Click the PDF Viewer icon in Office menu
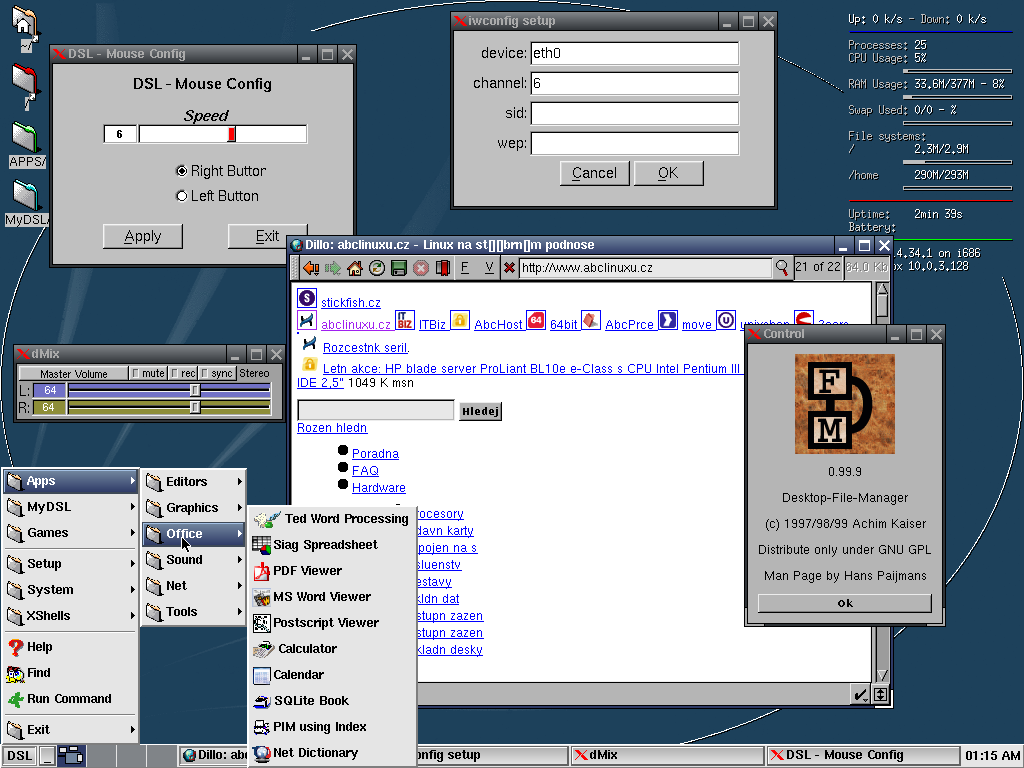Viewport: 1024px width, 768px height. pyautogui.click(x=262, y=571)
